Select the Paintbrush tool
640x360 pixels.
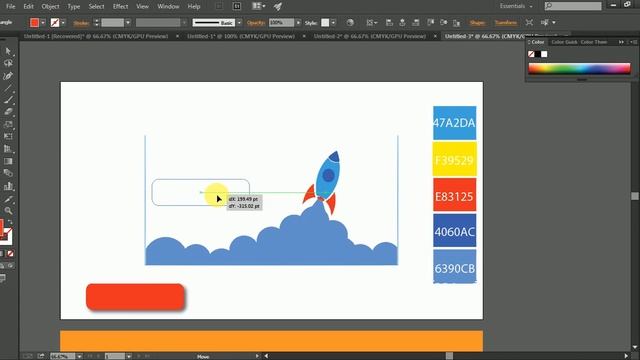(x=8, y=100)
